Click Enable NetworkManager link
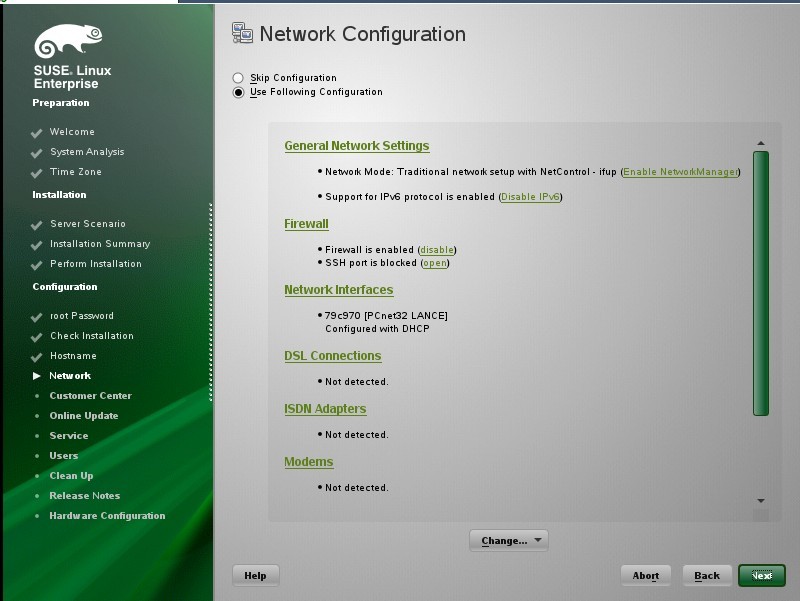Screen dimensions: 800x601 pyautogui.click(x=681, y=172)
